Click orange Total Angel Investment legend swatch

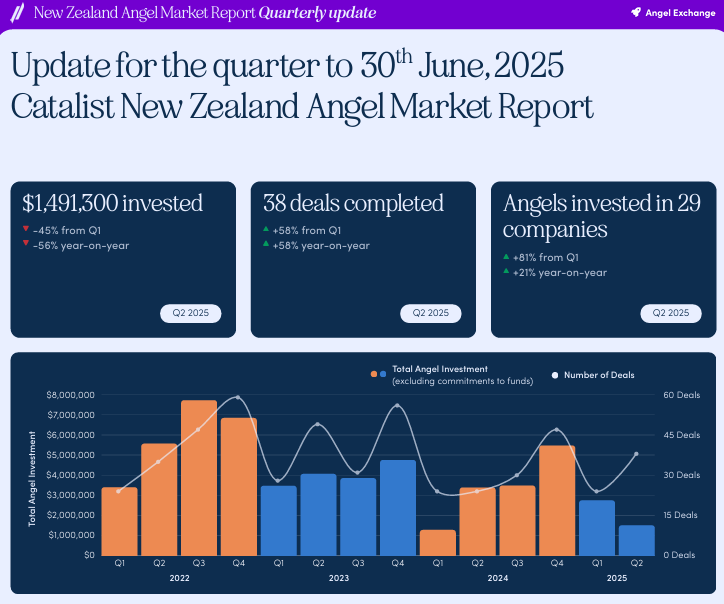click(374, 374)
